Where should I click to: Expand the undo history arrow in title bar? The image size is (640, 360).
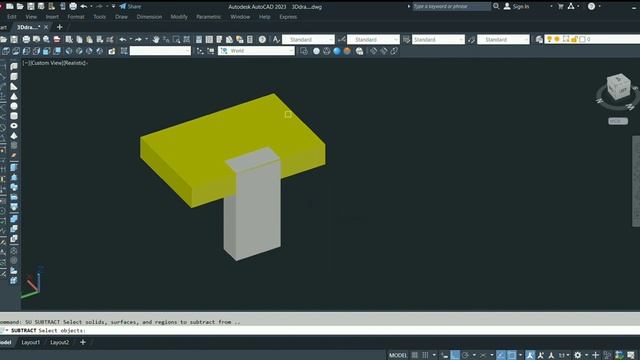91,7
